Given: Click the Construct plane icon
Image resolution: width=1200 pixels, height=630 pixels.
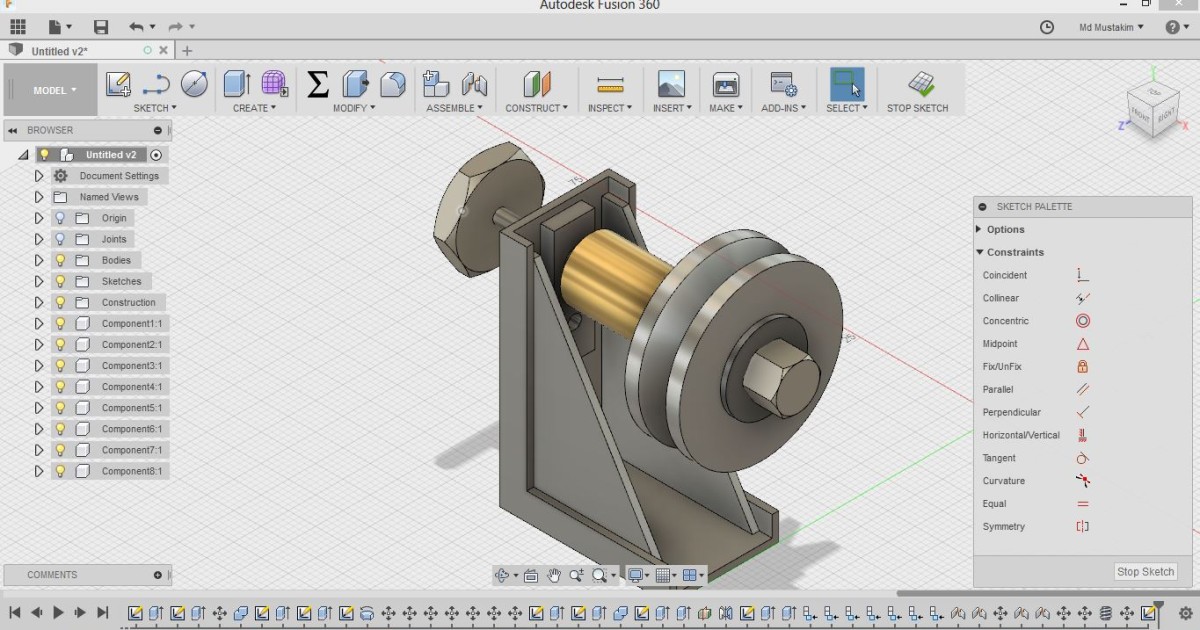Looking at the screenshot, I should [537, 84].
